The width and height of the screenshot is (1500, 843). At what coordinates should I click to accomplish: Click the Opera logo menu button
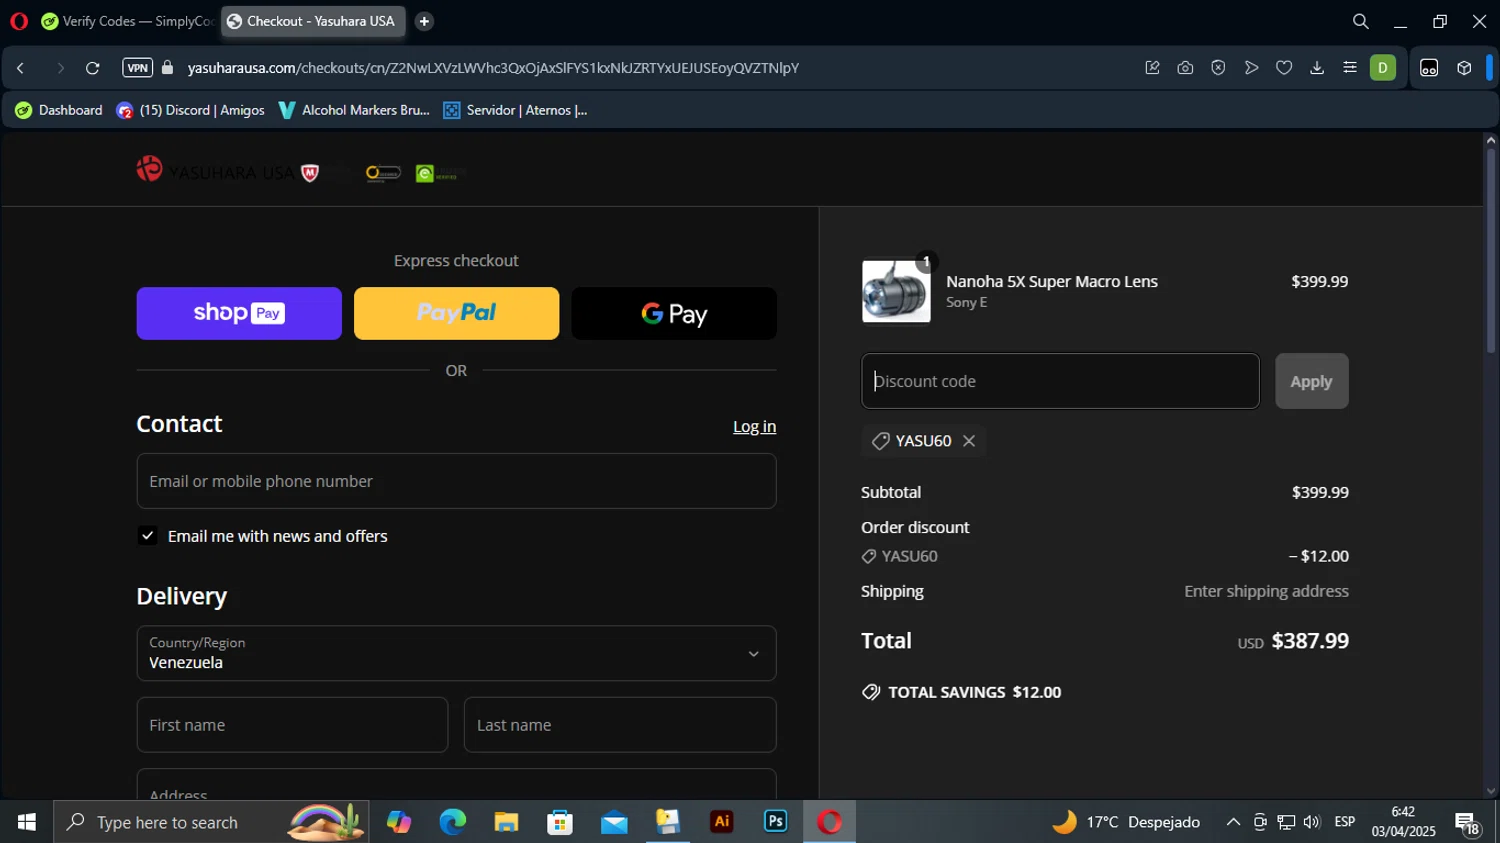pyautogui.click(x=19, y=21)
